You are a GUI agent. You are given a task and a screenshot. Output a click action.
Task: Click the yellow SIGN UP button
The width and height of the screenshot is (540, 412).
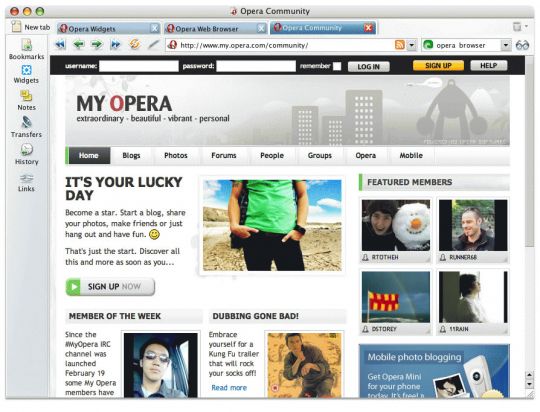pos(438,65)
